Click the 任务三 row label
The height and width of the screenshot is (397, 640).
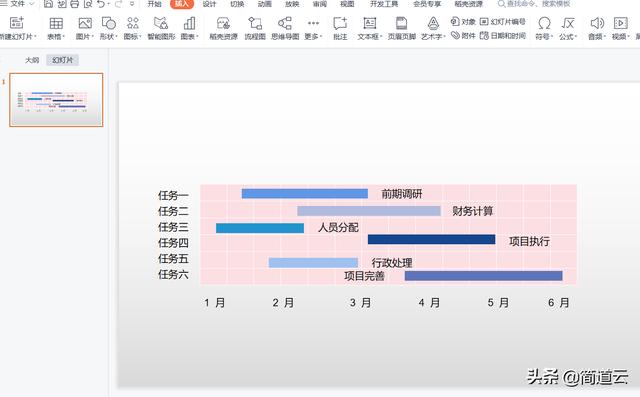[x=173, y=227]
